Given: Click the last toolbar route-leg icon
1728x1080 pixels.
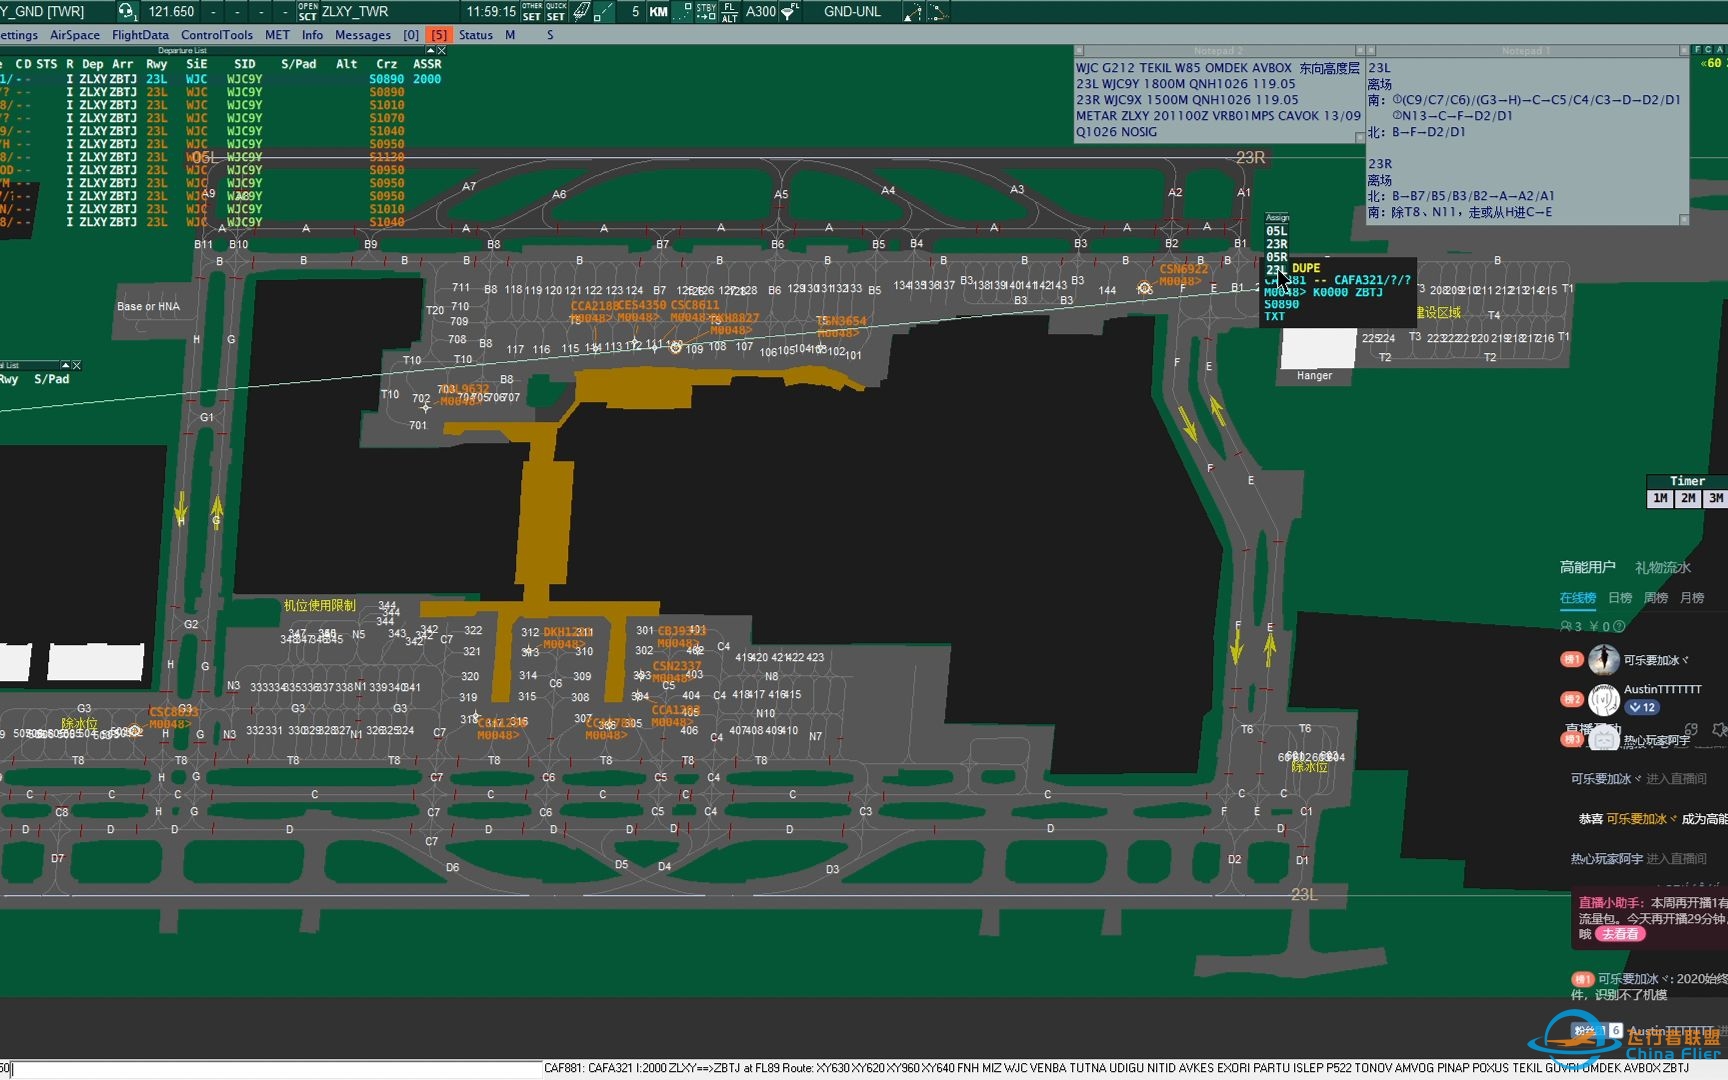Looking at the screenshot, I should pyautogui.click(x=938, y=11).
